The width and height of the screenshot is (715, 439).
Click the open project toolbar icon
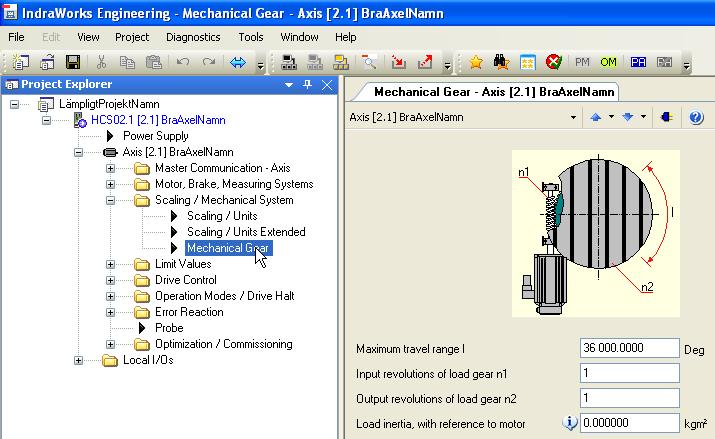[47, 62]
